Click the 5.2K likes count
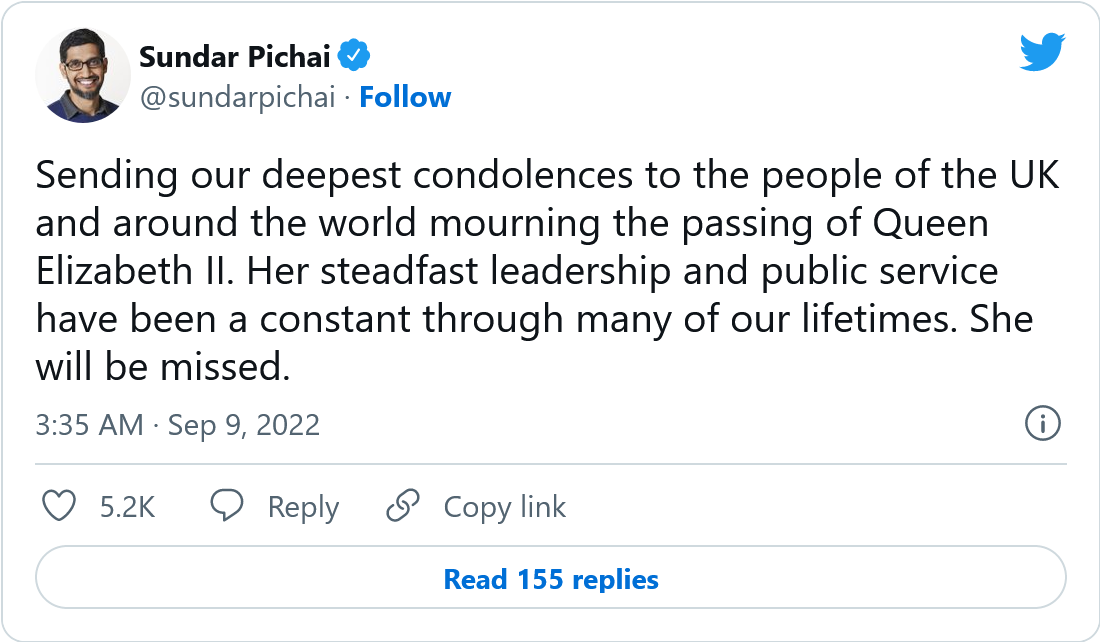The image size is (1100, 642). coord(127,507)
